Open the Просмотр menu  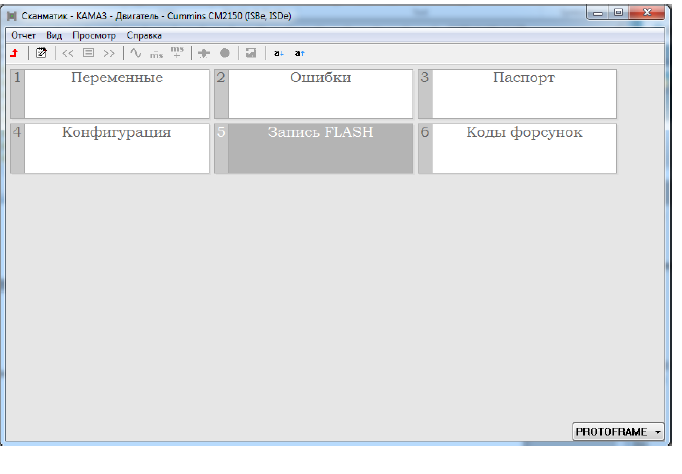coord(94,36)
